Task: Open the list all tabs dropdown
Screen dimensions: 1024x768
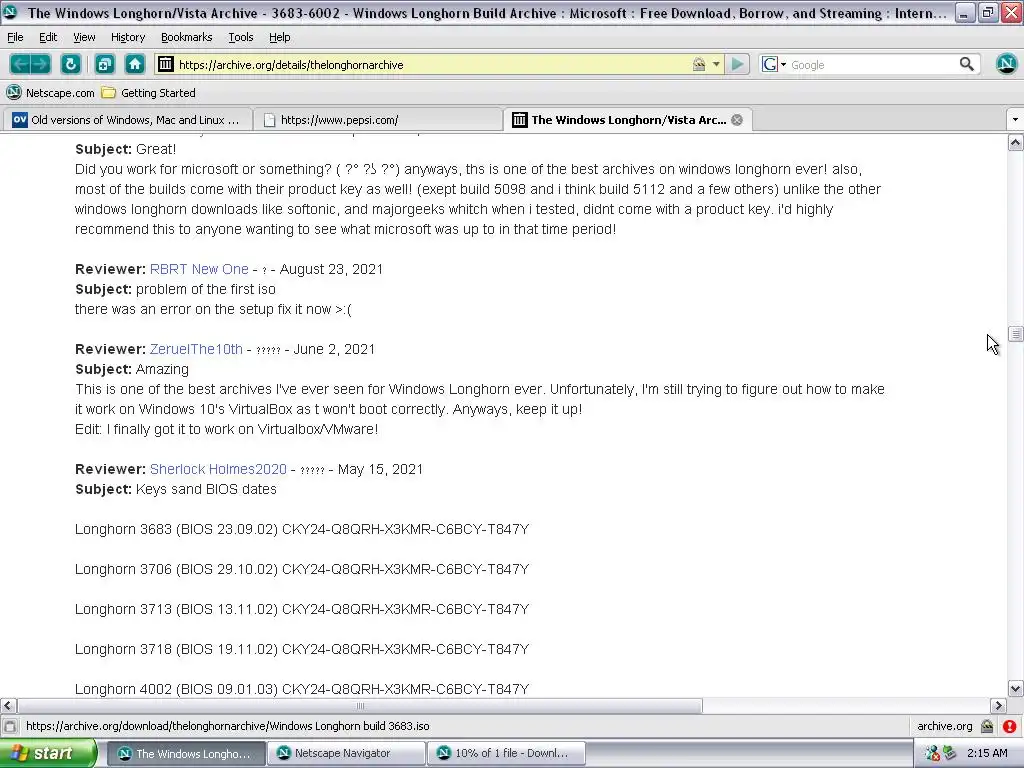Action: click(1015, 120)
